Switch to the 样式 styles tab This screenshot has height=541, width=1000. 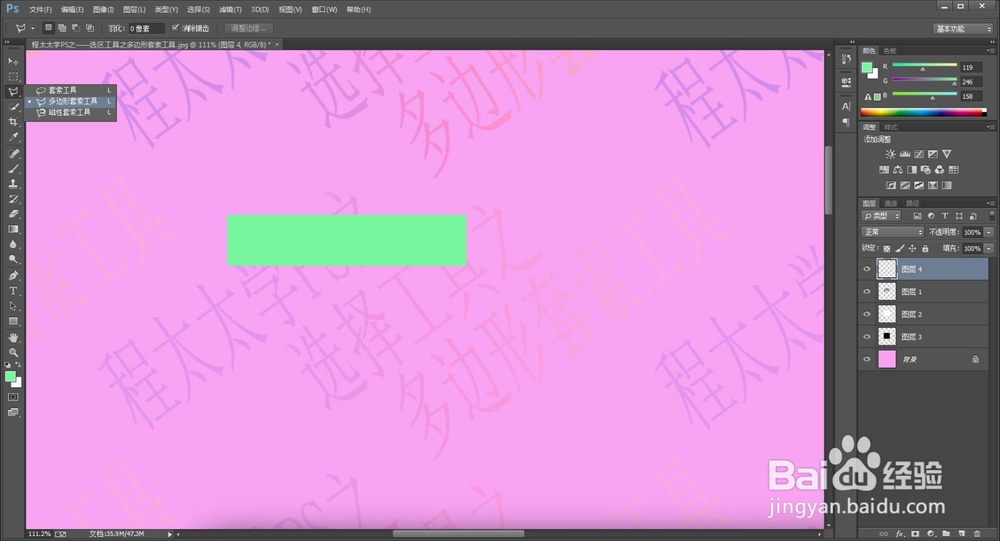click(891, 127)
